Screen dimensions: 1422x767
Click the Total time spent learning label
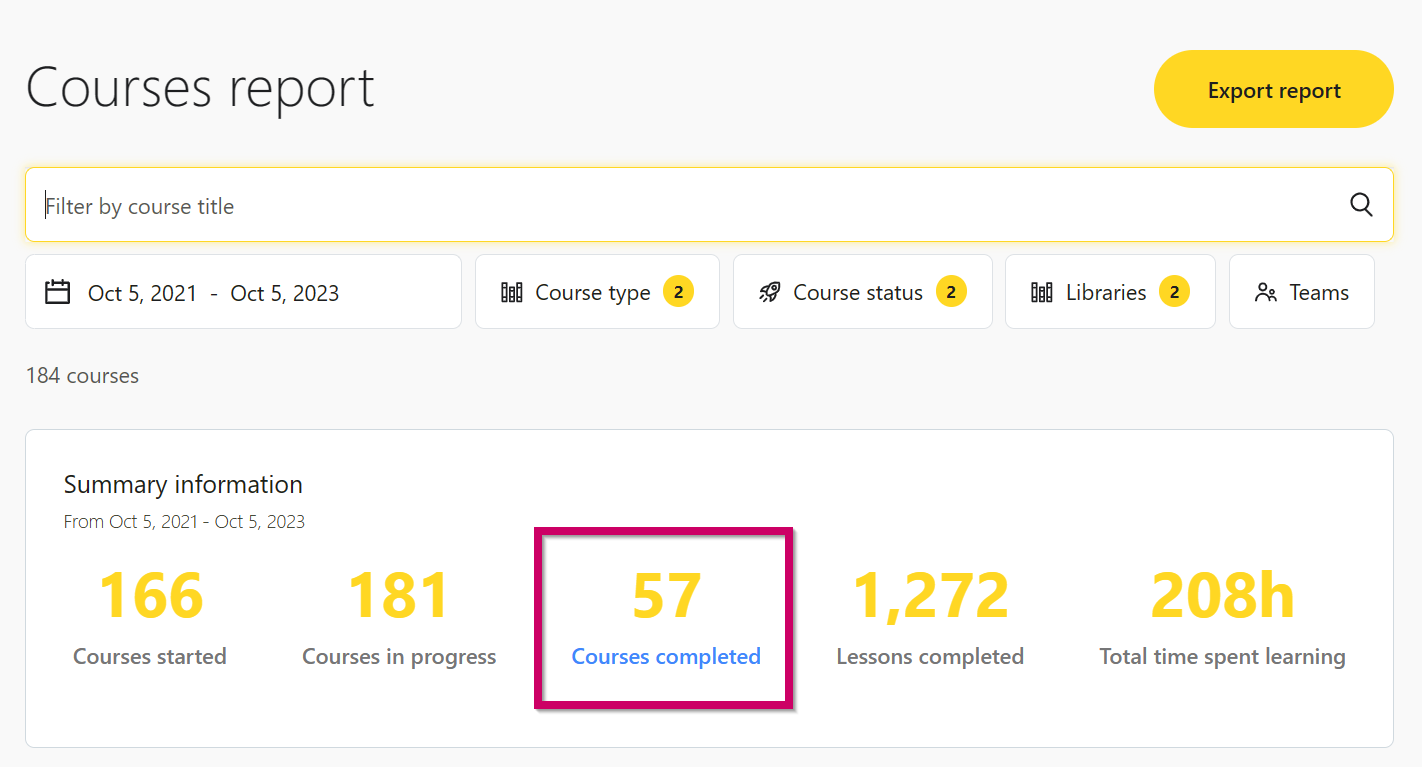tap(1222, 657)
